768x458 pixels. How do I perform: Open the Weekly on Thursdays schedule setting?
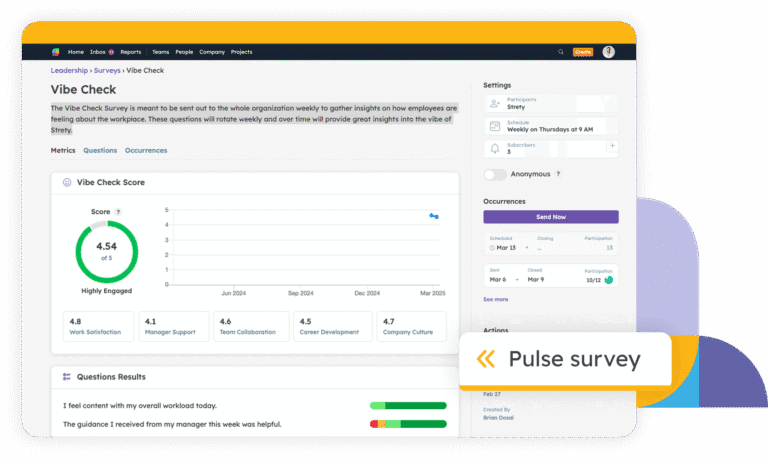click(x=551, y=126)
